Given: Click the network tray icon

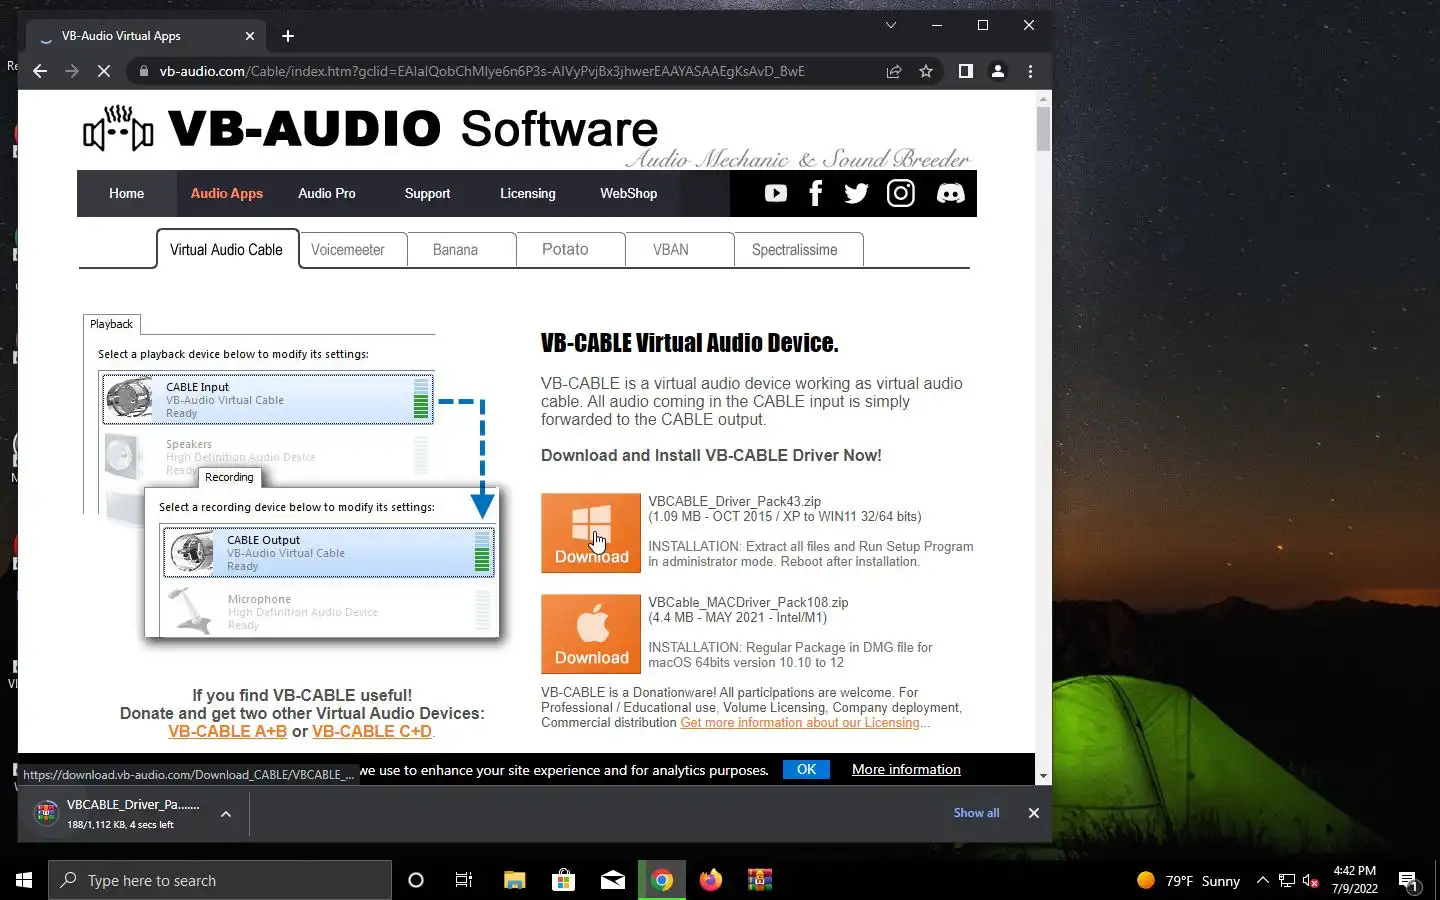Looking at the screenshot, I should click(x=1287, y=881).
